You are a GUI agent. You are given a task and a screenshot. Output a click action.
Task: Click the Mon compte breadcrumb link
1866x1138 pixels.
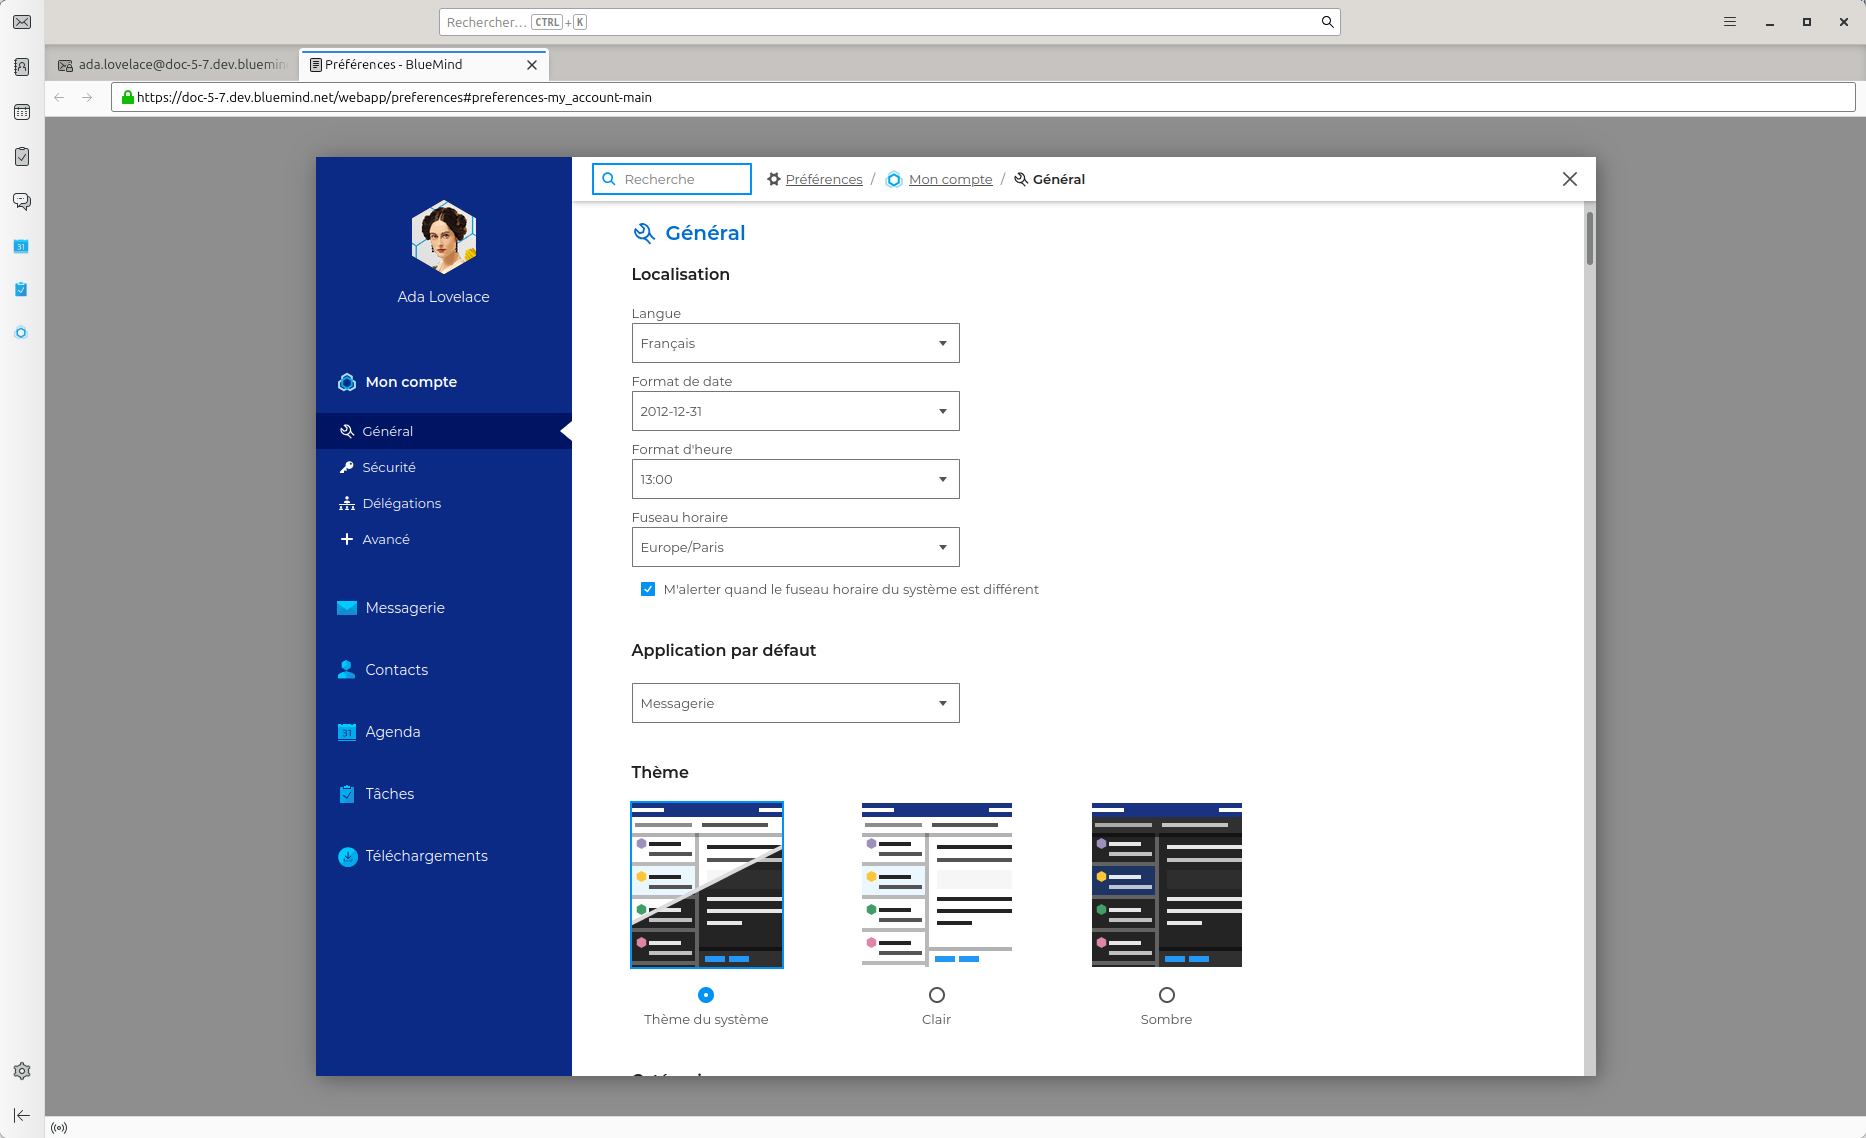951,179
